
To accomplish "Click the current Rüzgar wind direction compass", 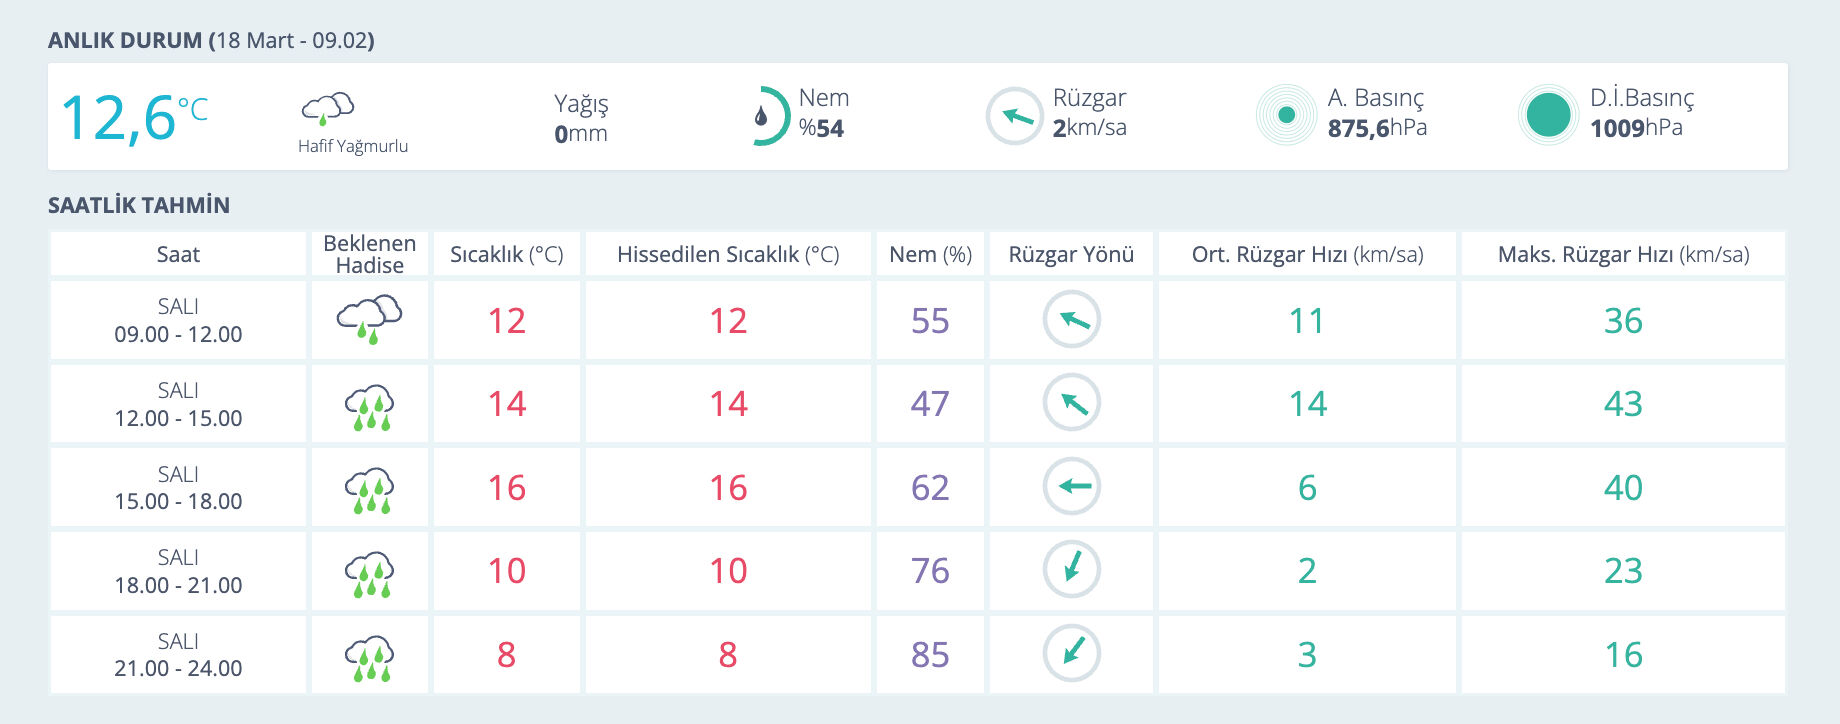I will coord(1015,116).
